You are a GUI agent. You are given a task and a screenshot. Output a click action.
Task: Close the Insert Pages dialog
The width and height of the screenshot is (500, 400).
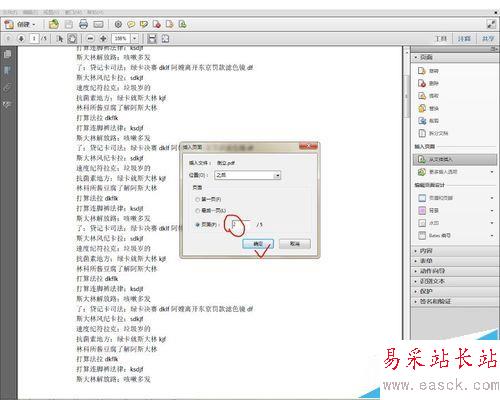click(x=308, y=147)
